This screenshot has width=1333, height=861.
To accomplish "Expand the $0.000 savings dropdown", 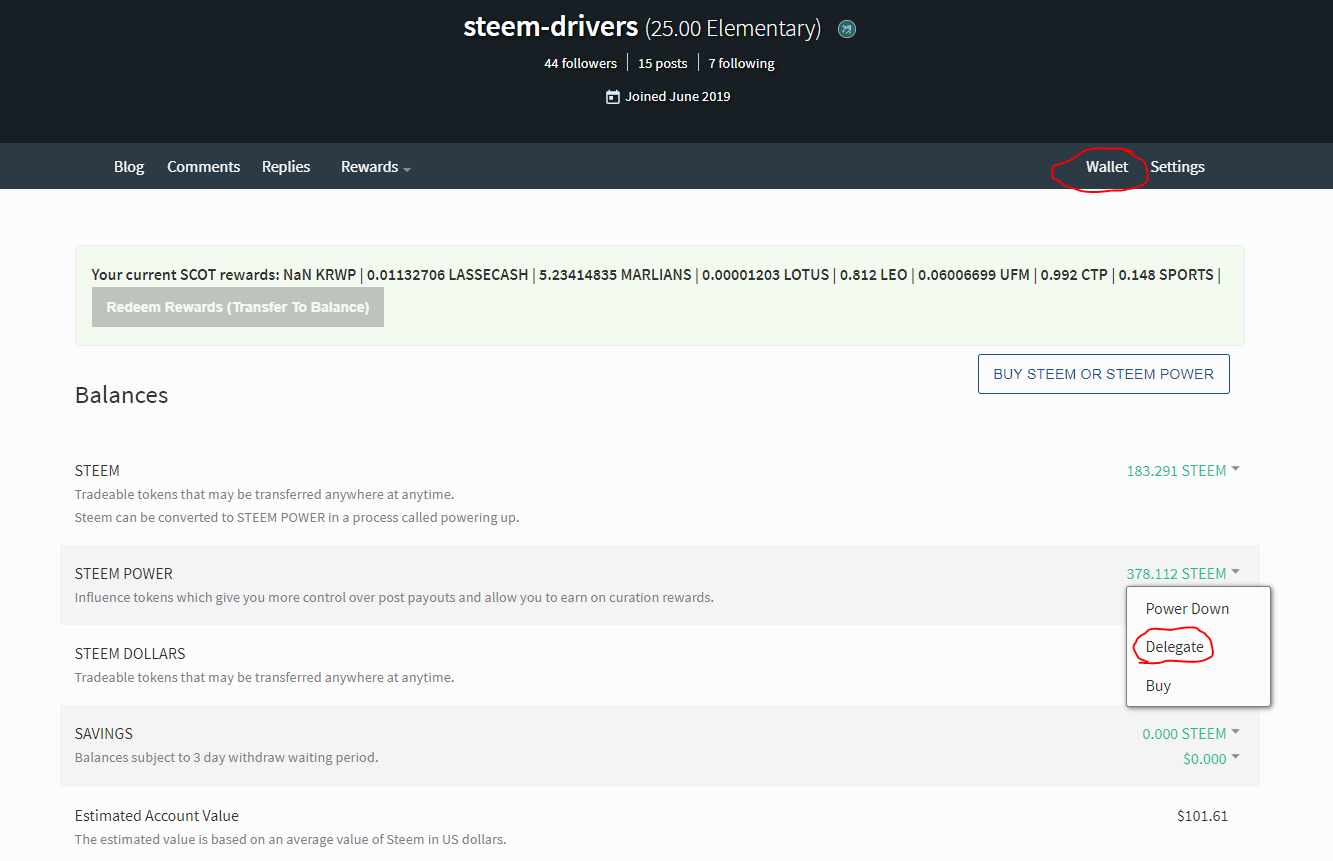I will coord(1211,759).
